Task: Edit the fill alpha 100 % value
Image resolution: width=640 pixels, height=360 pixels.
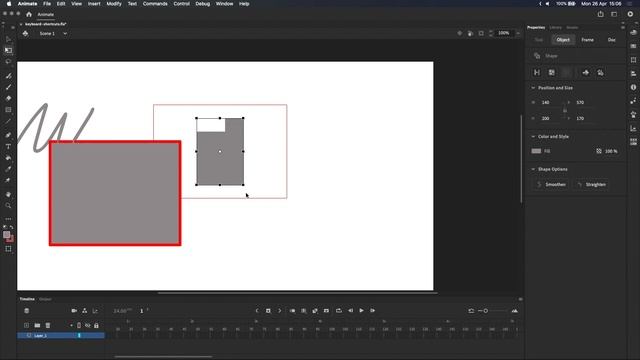Action: pos(611,151)
